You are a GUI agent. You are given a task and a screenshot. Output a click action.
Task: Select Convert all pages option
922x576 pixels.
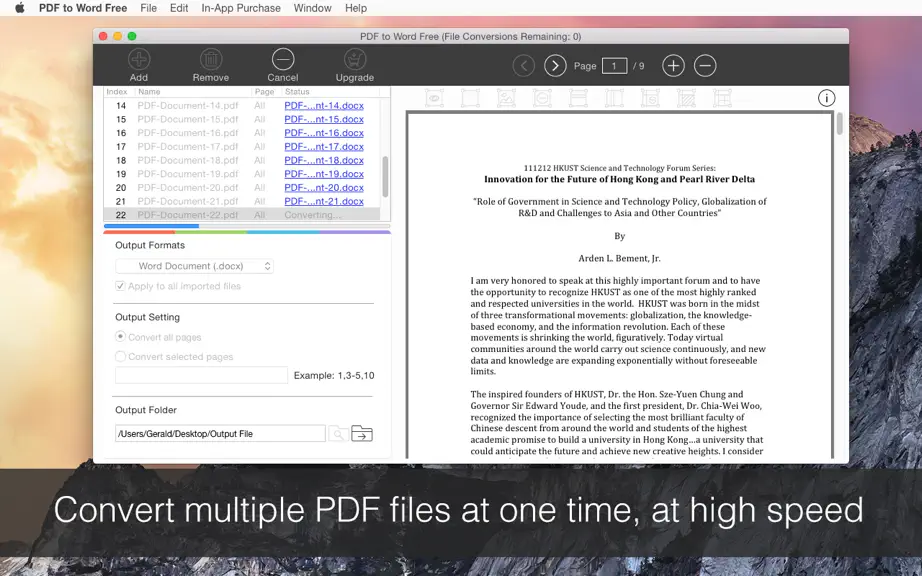coord(121,337)
